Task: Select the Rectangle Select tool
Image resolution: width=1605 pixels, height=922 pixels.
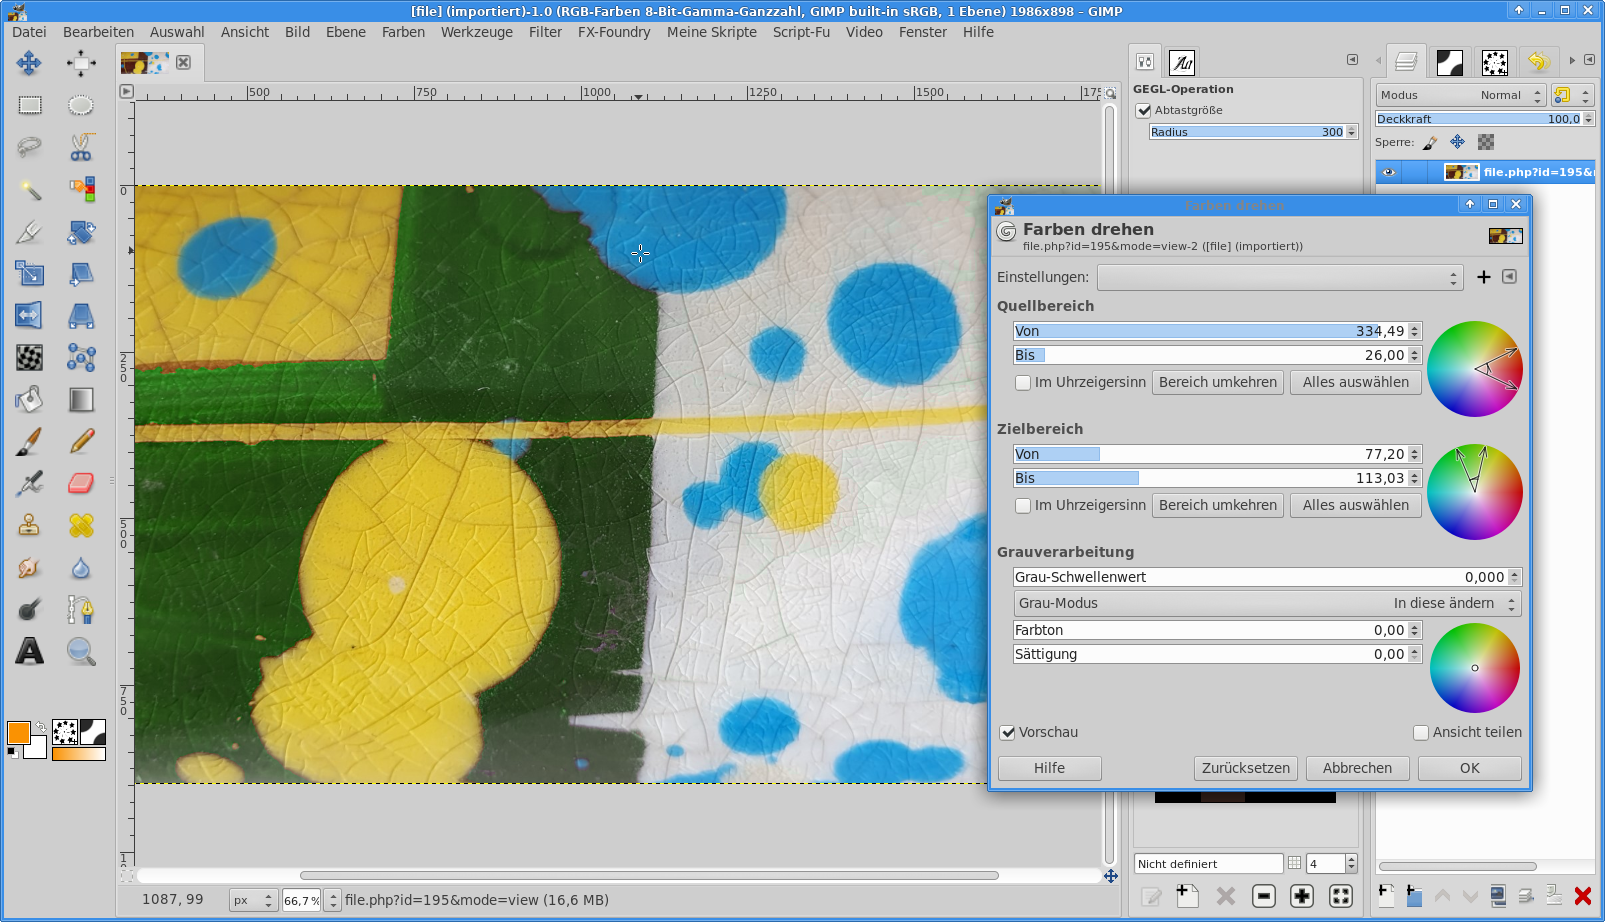Action: tap(29, 105)
